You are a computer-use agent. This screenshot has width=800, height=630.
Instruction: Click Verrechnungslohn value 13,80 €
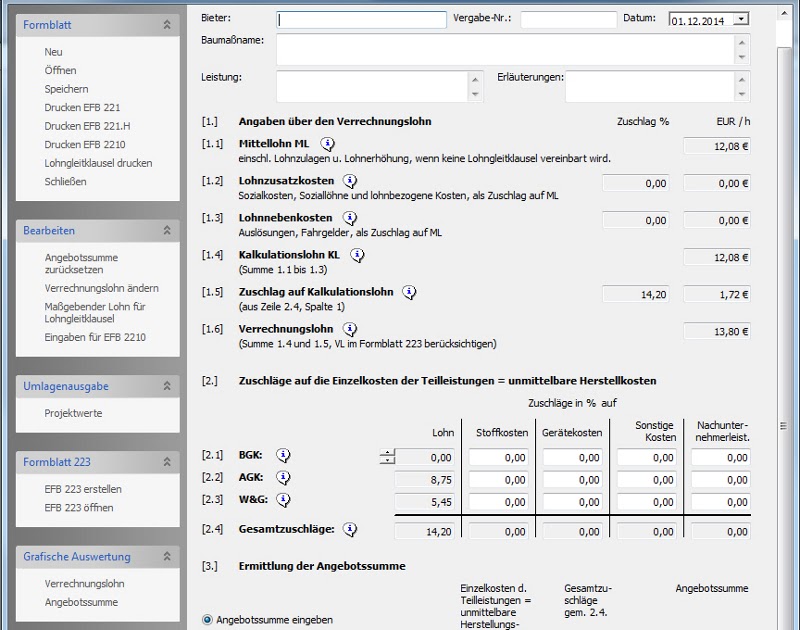717,332
